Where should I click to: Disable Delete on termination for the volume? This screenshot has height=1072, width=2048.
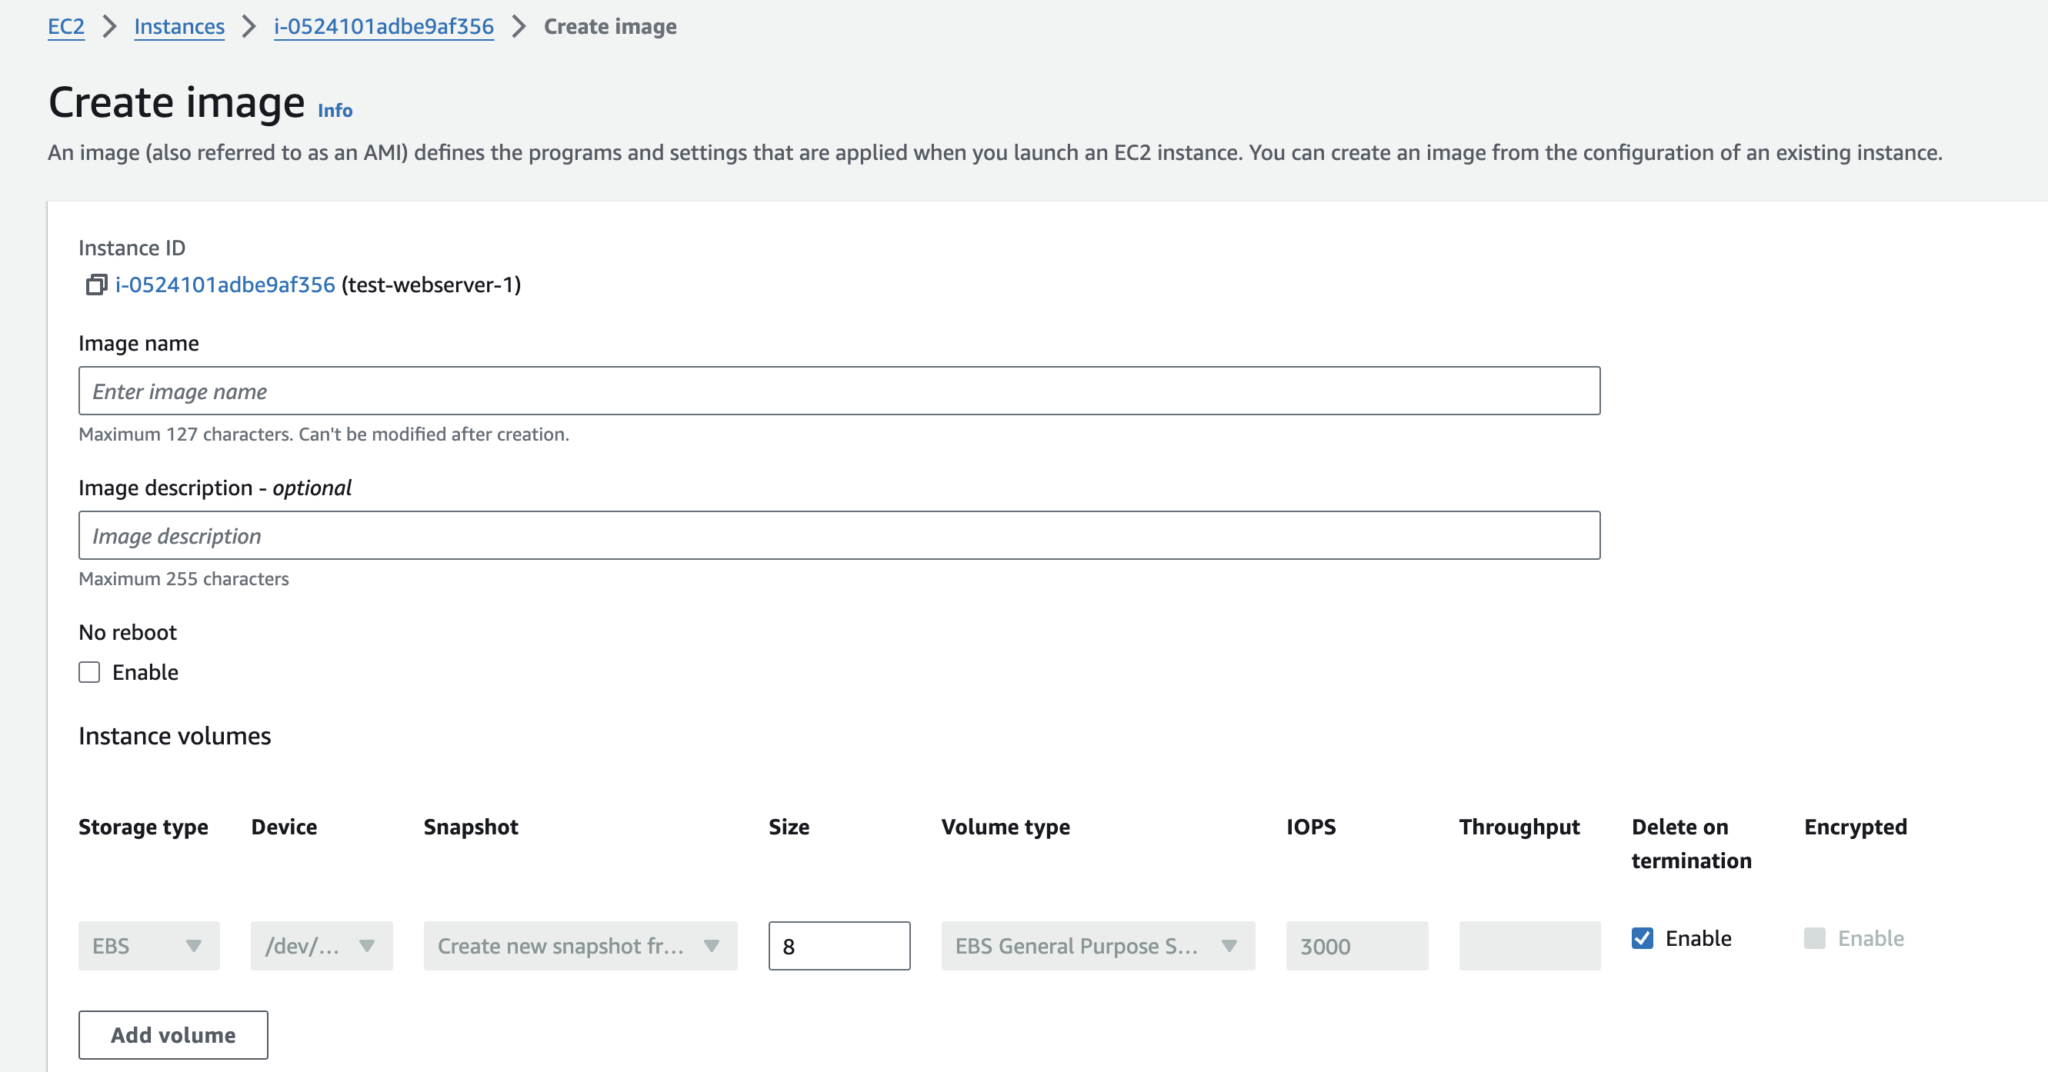pyautogui.click(x=1643, y=938)
